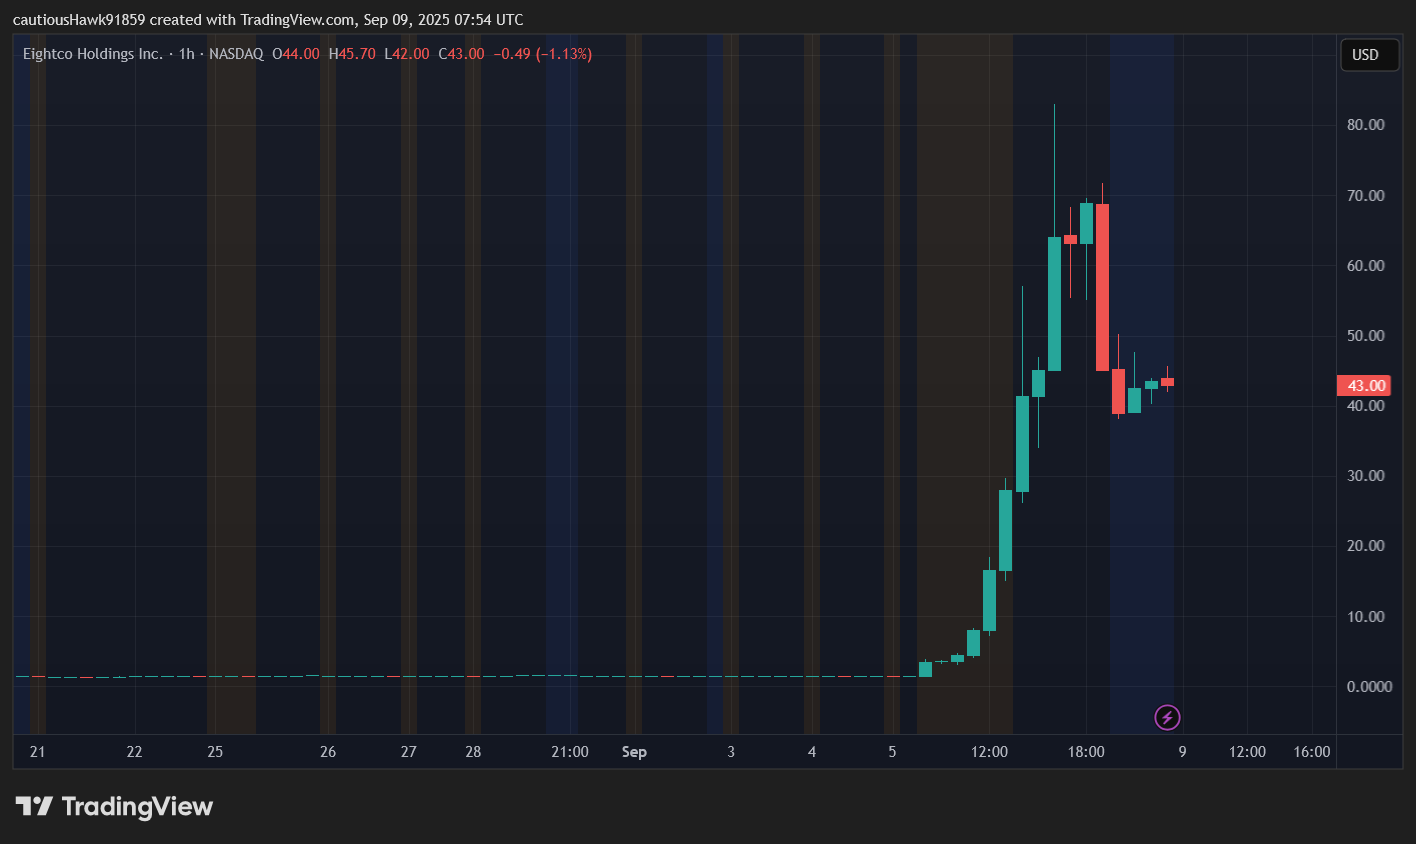
Task: Click the Sep month label on time axis
Action: click(x=634, y=752)
